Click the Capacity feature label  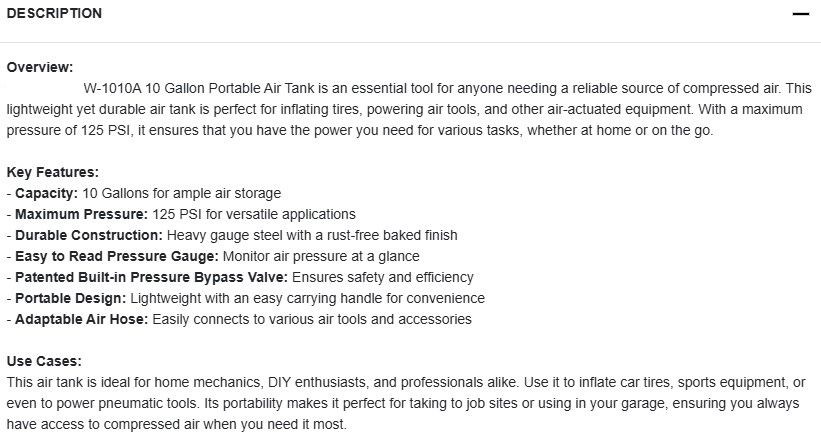coord(46,193)
